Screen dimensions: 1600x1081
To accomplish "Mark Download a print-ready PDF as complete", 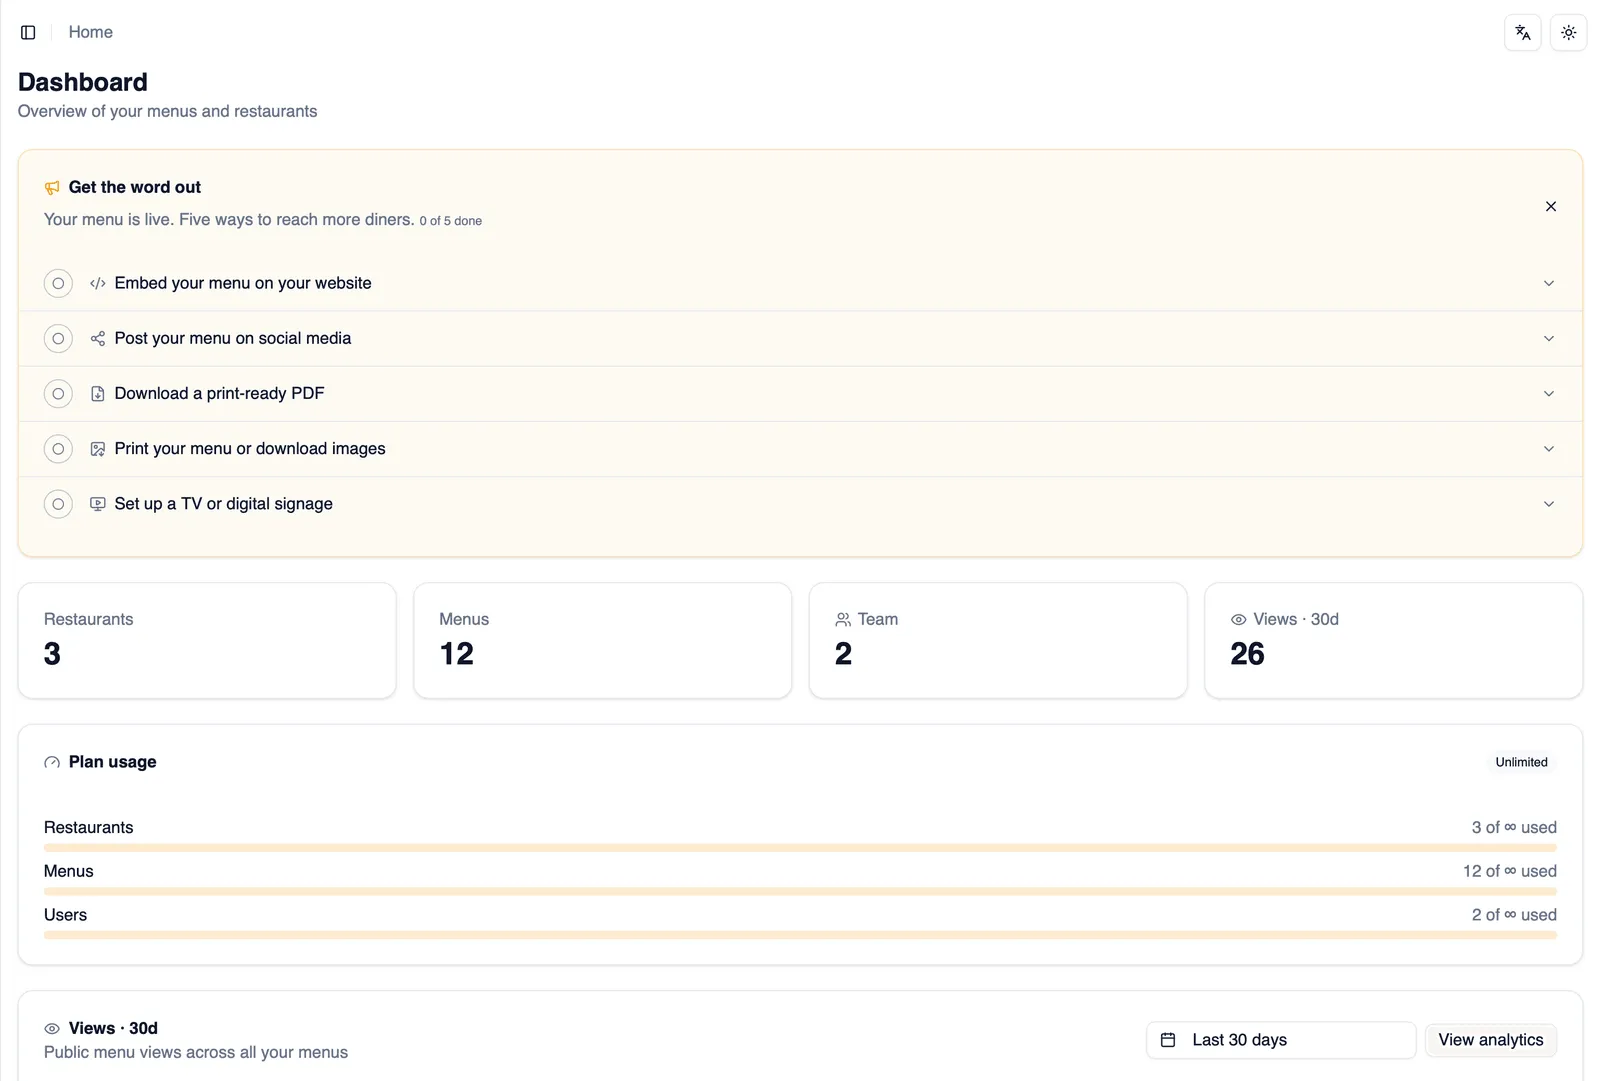I will click(58, 394).
